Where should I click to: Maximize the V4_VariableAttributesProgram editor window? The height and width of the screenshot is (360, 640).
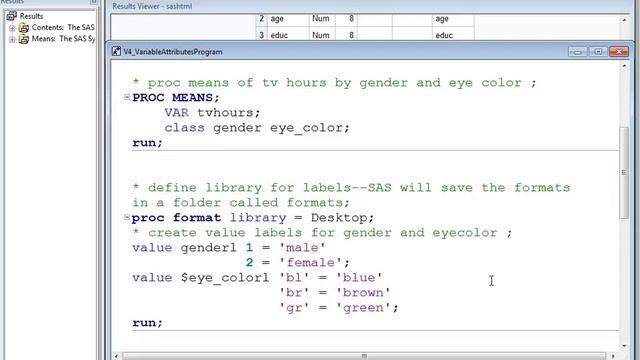[598, 52]
